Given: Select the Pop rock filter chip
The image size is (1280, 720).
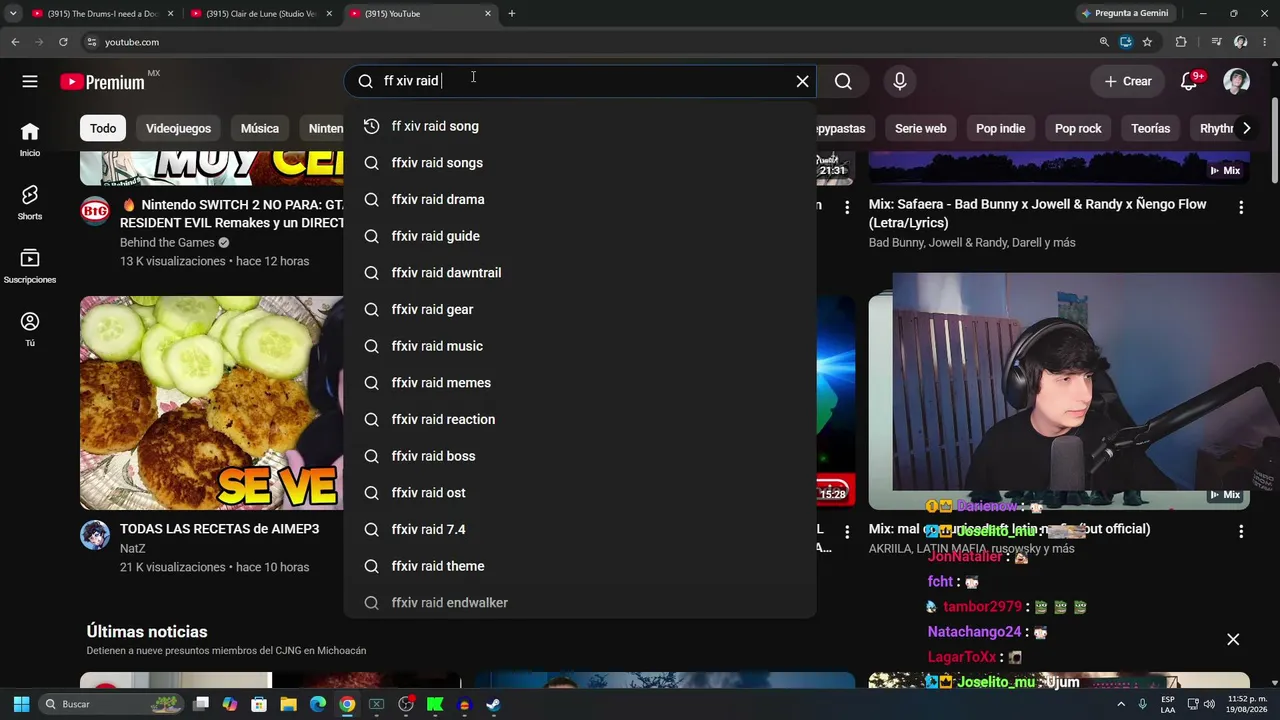Looking at the screenshot, I should point(1078,128).
